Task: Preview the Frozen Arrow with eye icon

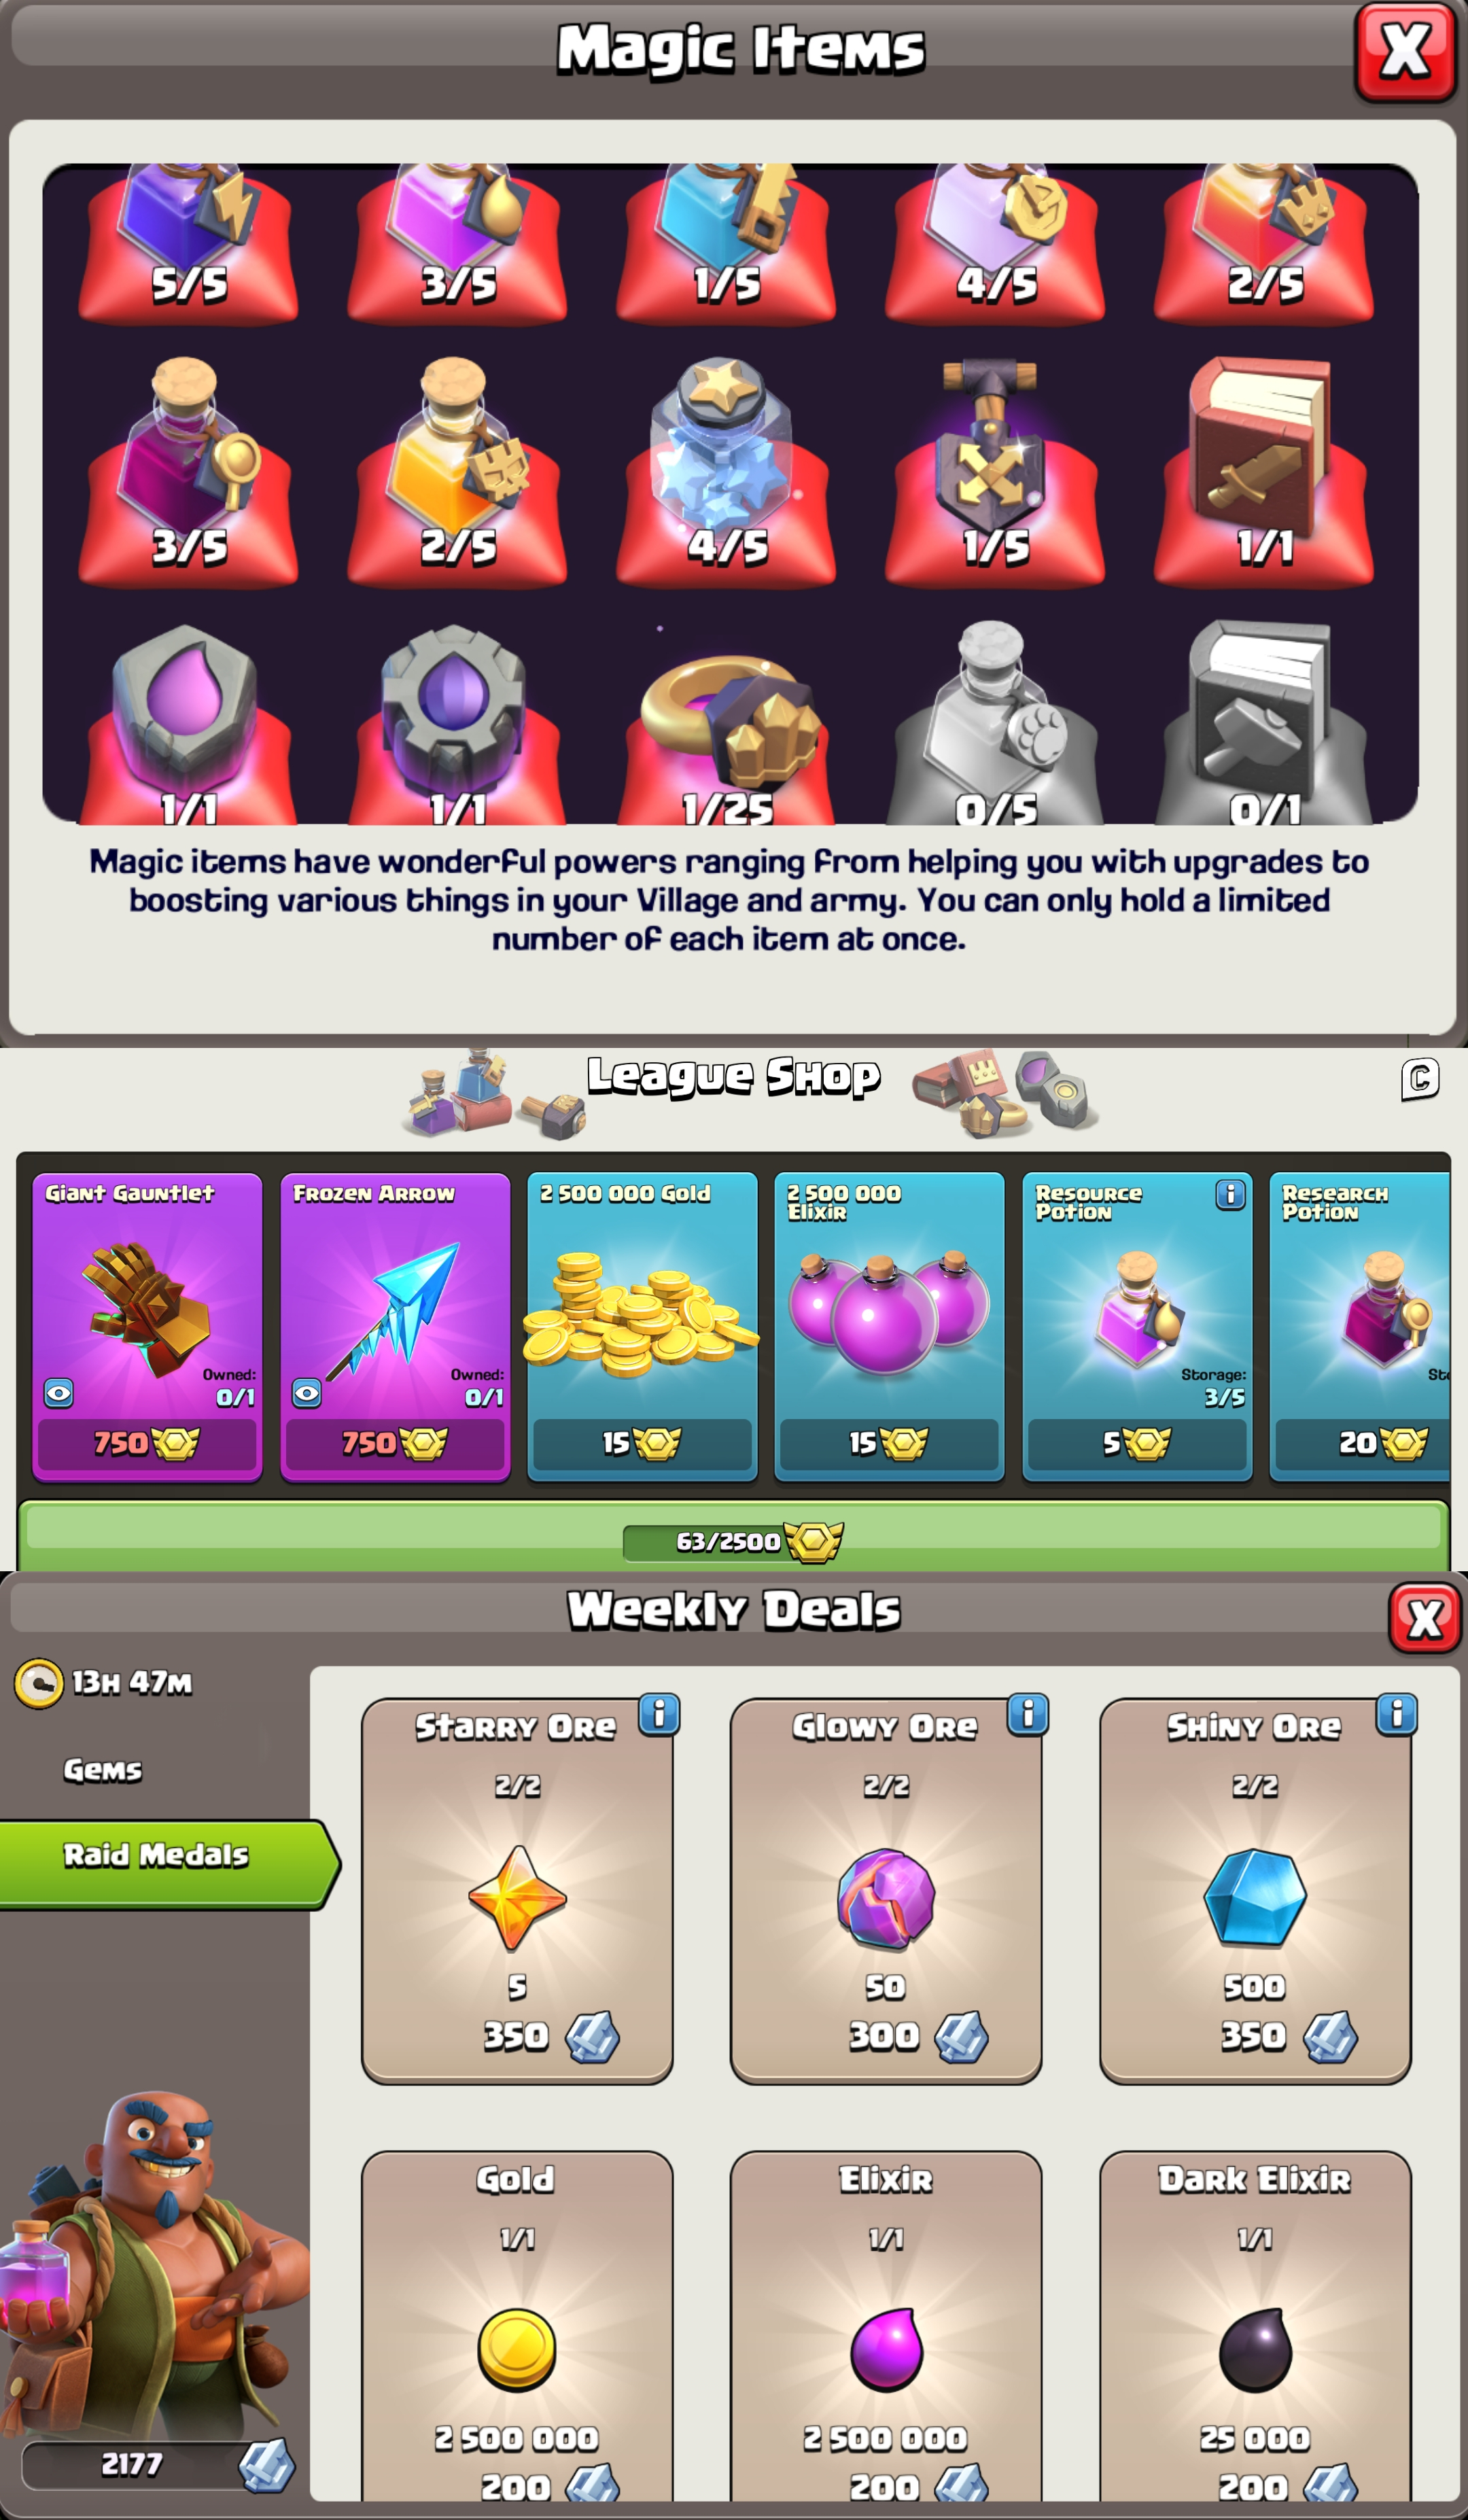Action: (307, 1393)
